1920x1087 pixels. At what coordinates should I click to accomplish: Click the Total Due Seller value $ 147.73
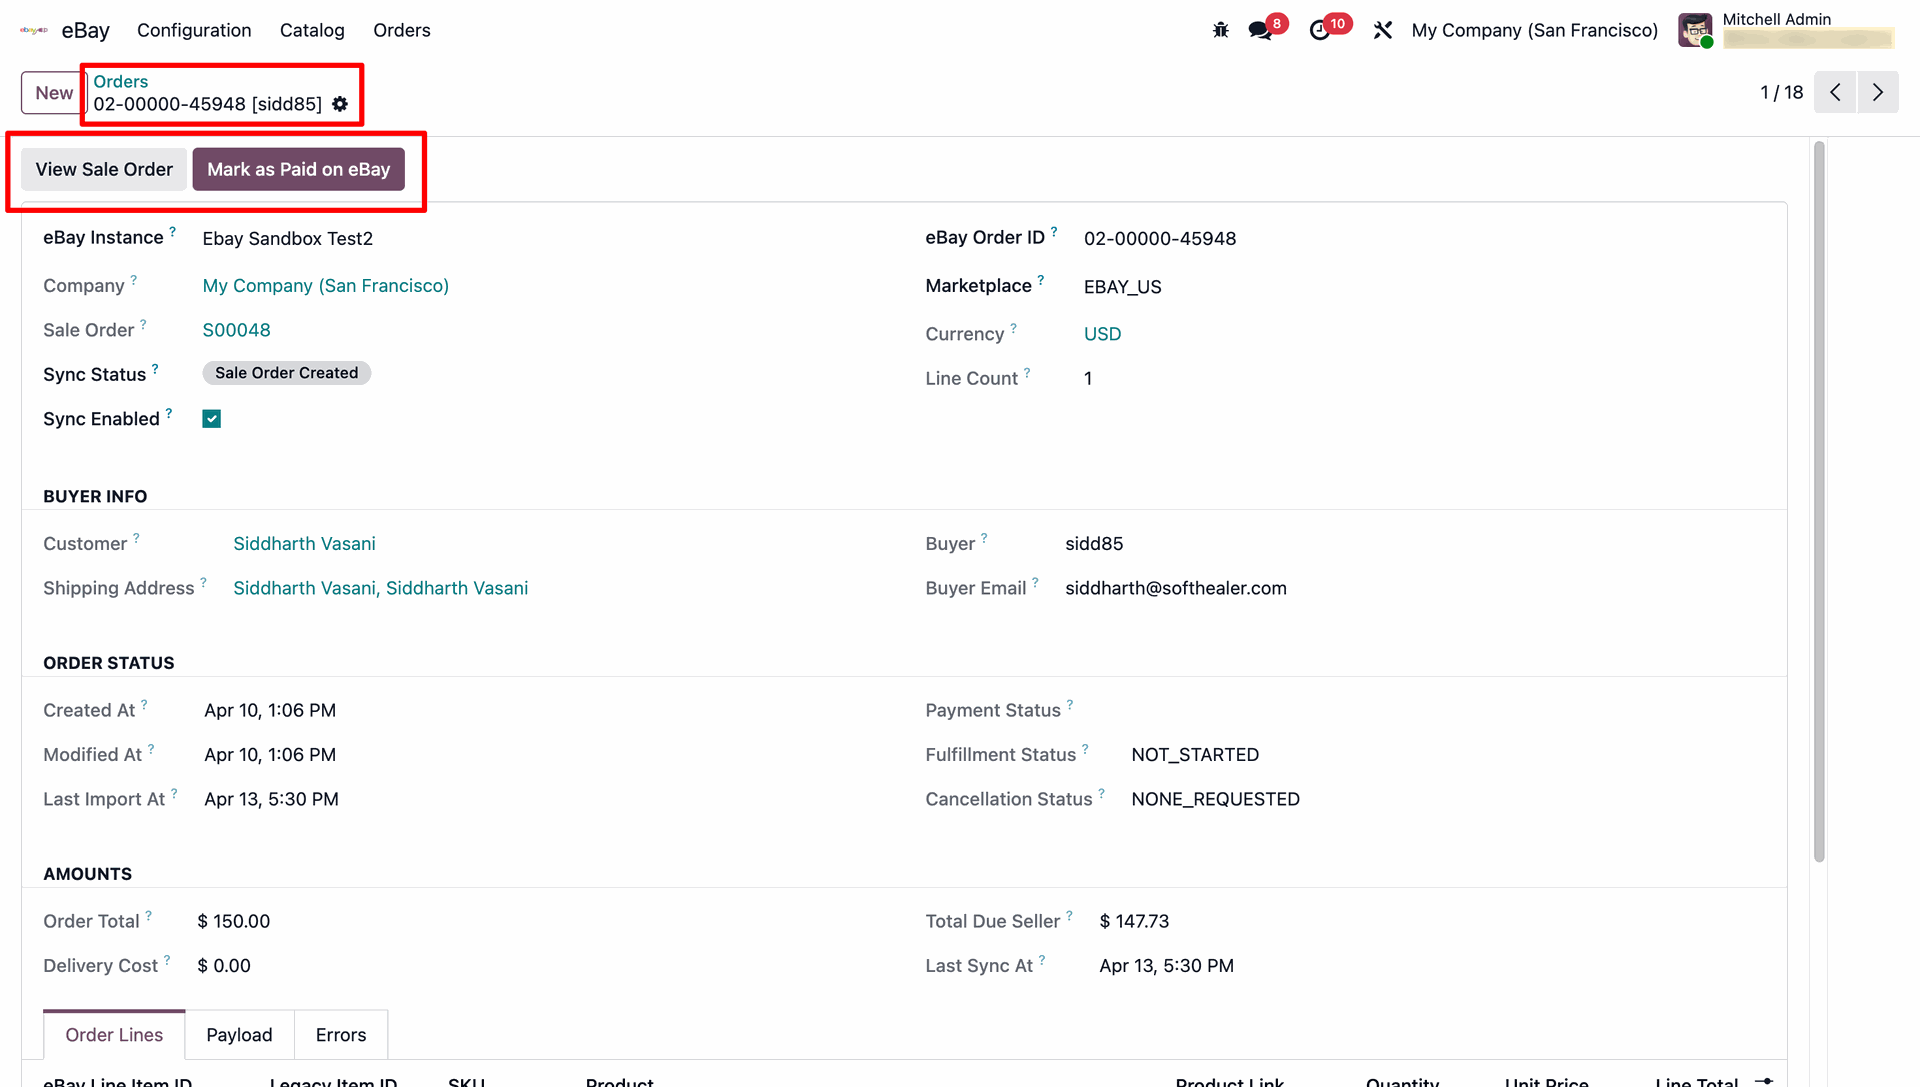pos(1135,921)
